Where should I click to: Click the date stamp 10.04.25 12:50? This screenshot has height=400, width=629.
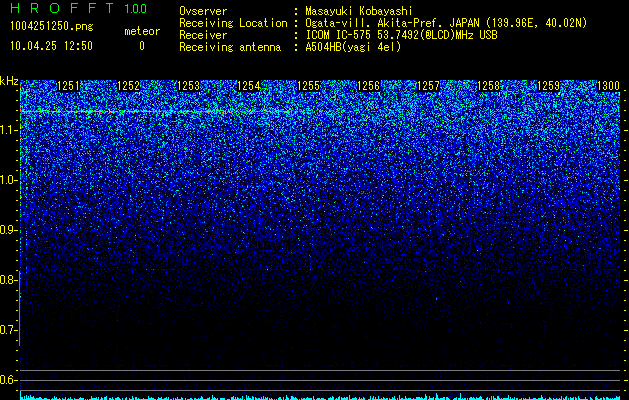(x=51, y=46)
